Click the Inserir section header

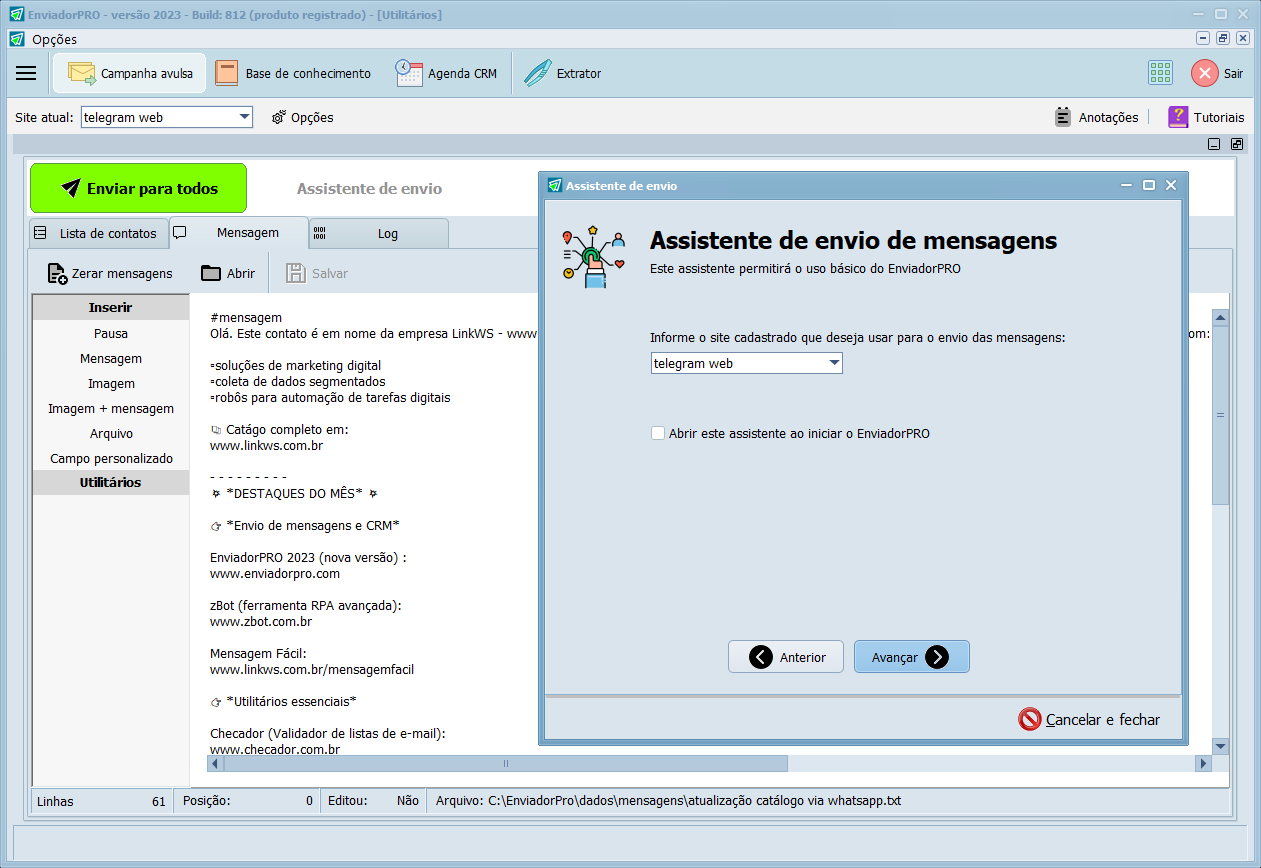point(111,307)
